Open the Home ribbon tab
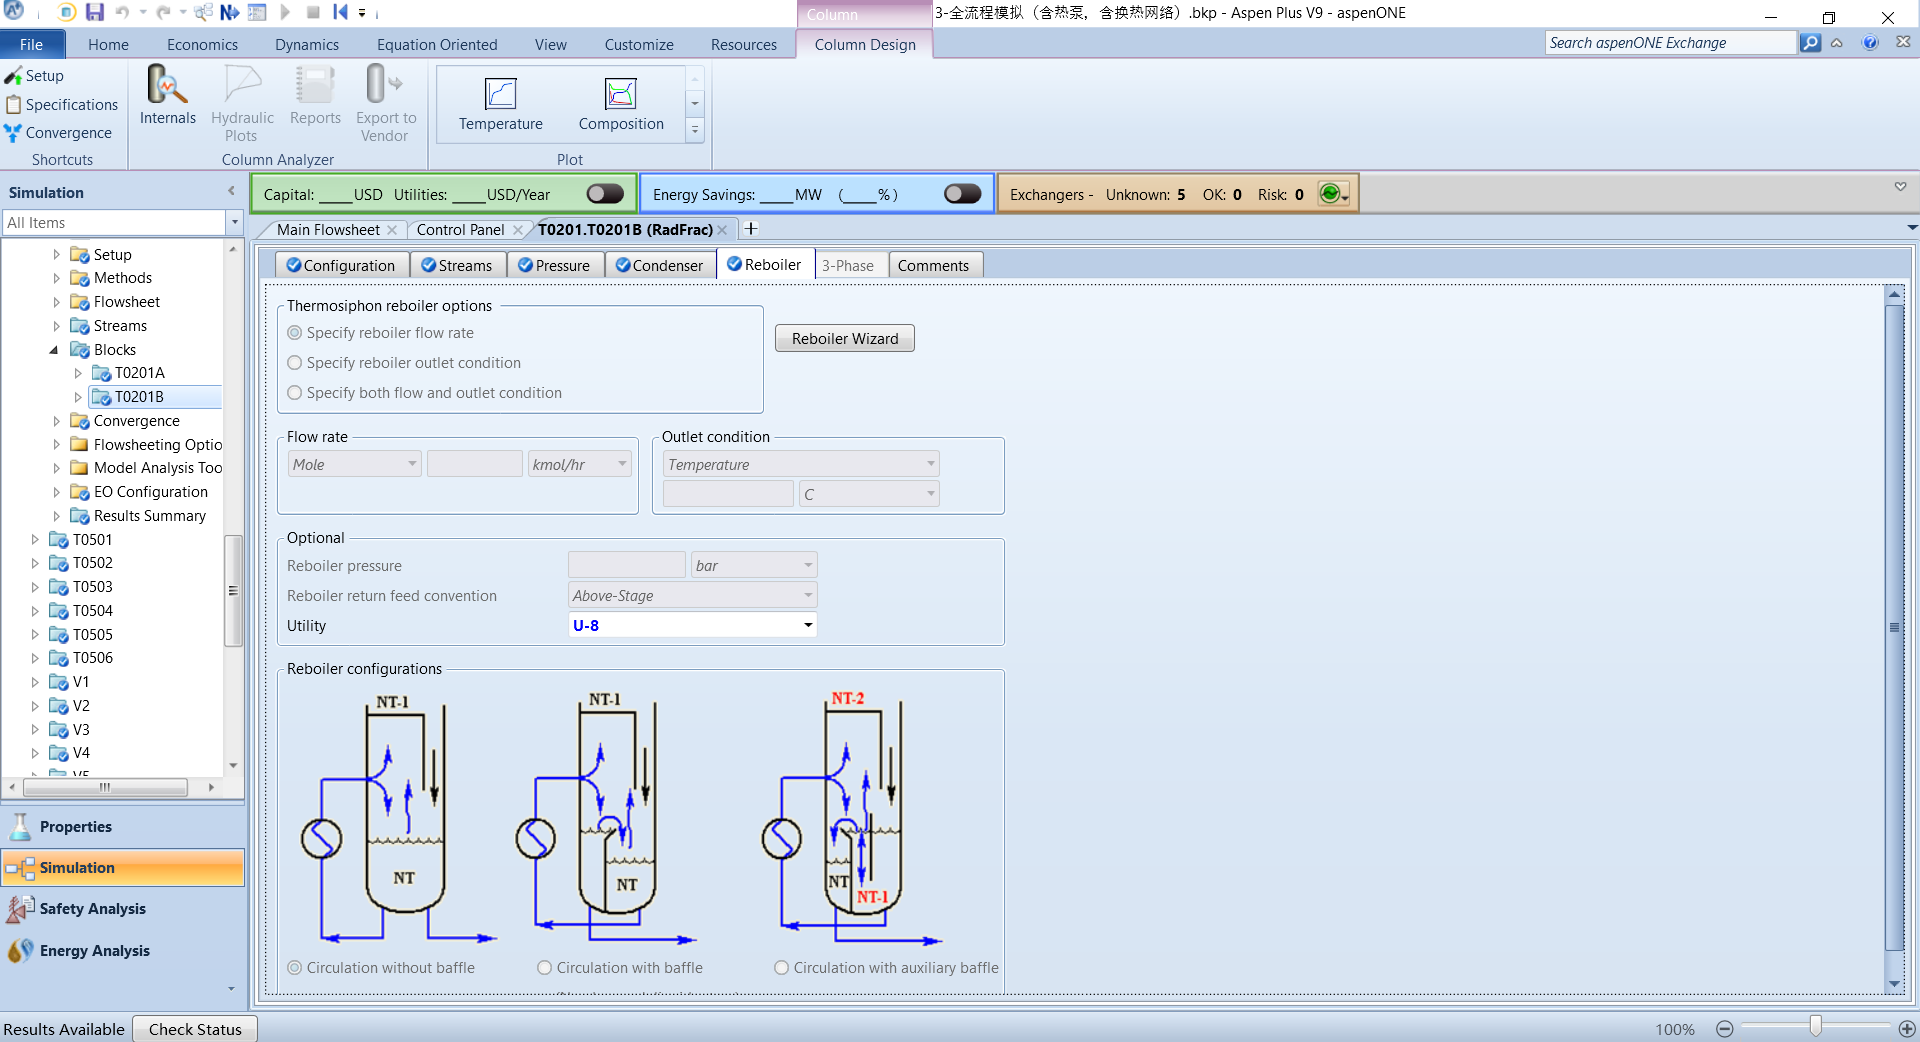This screenshot has height=1042, width=1920. click(108, 45)
